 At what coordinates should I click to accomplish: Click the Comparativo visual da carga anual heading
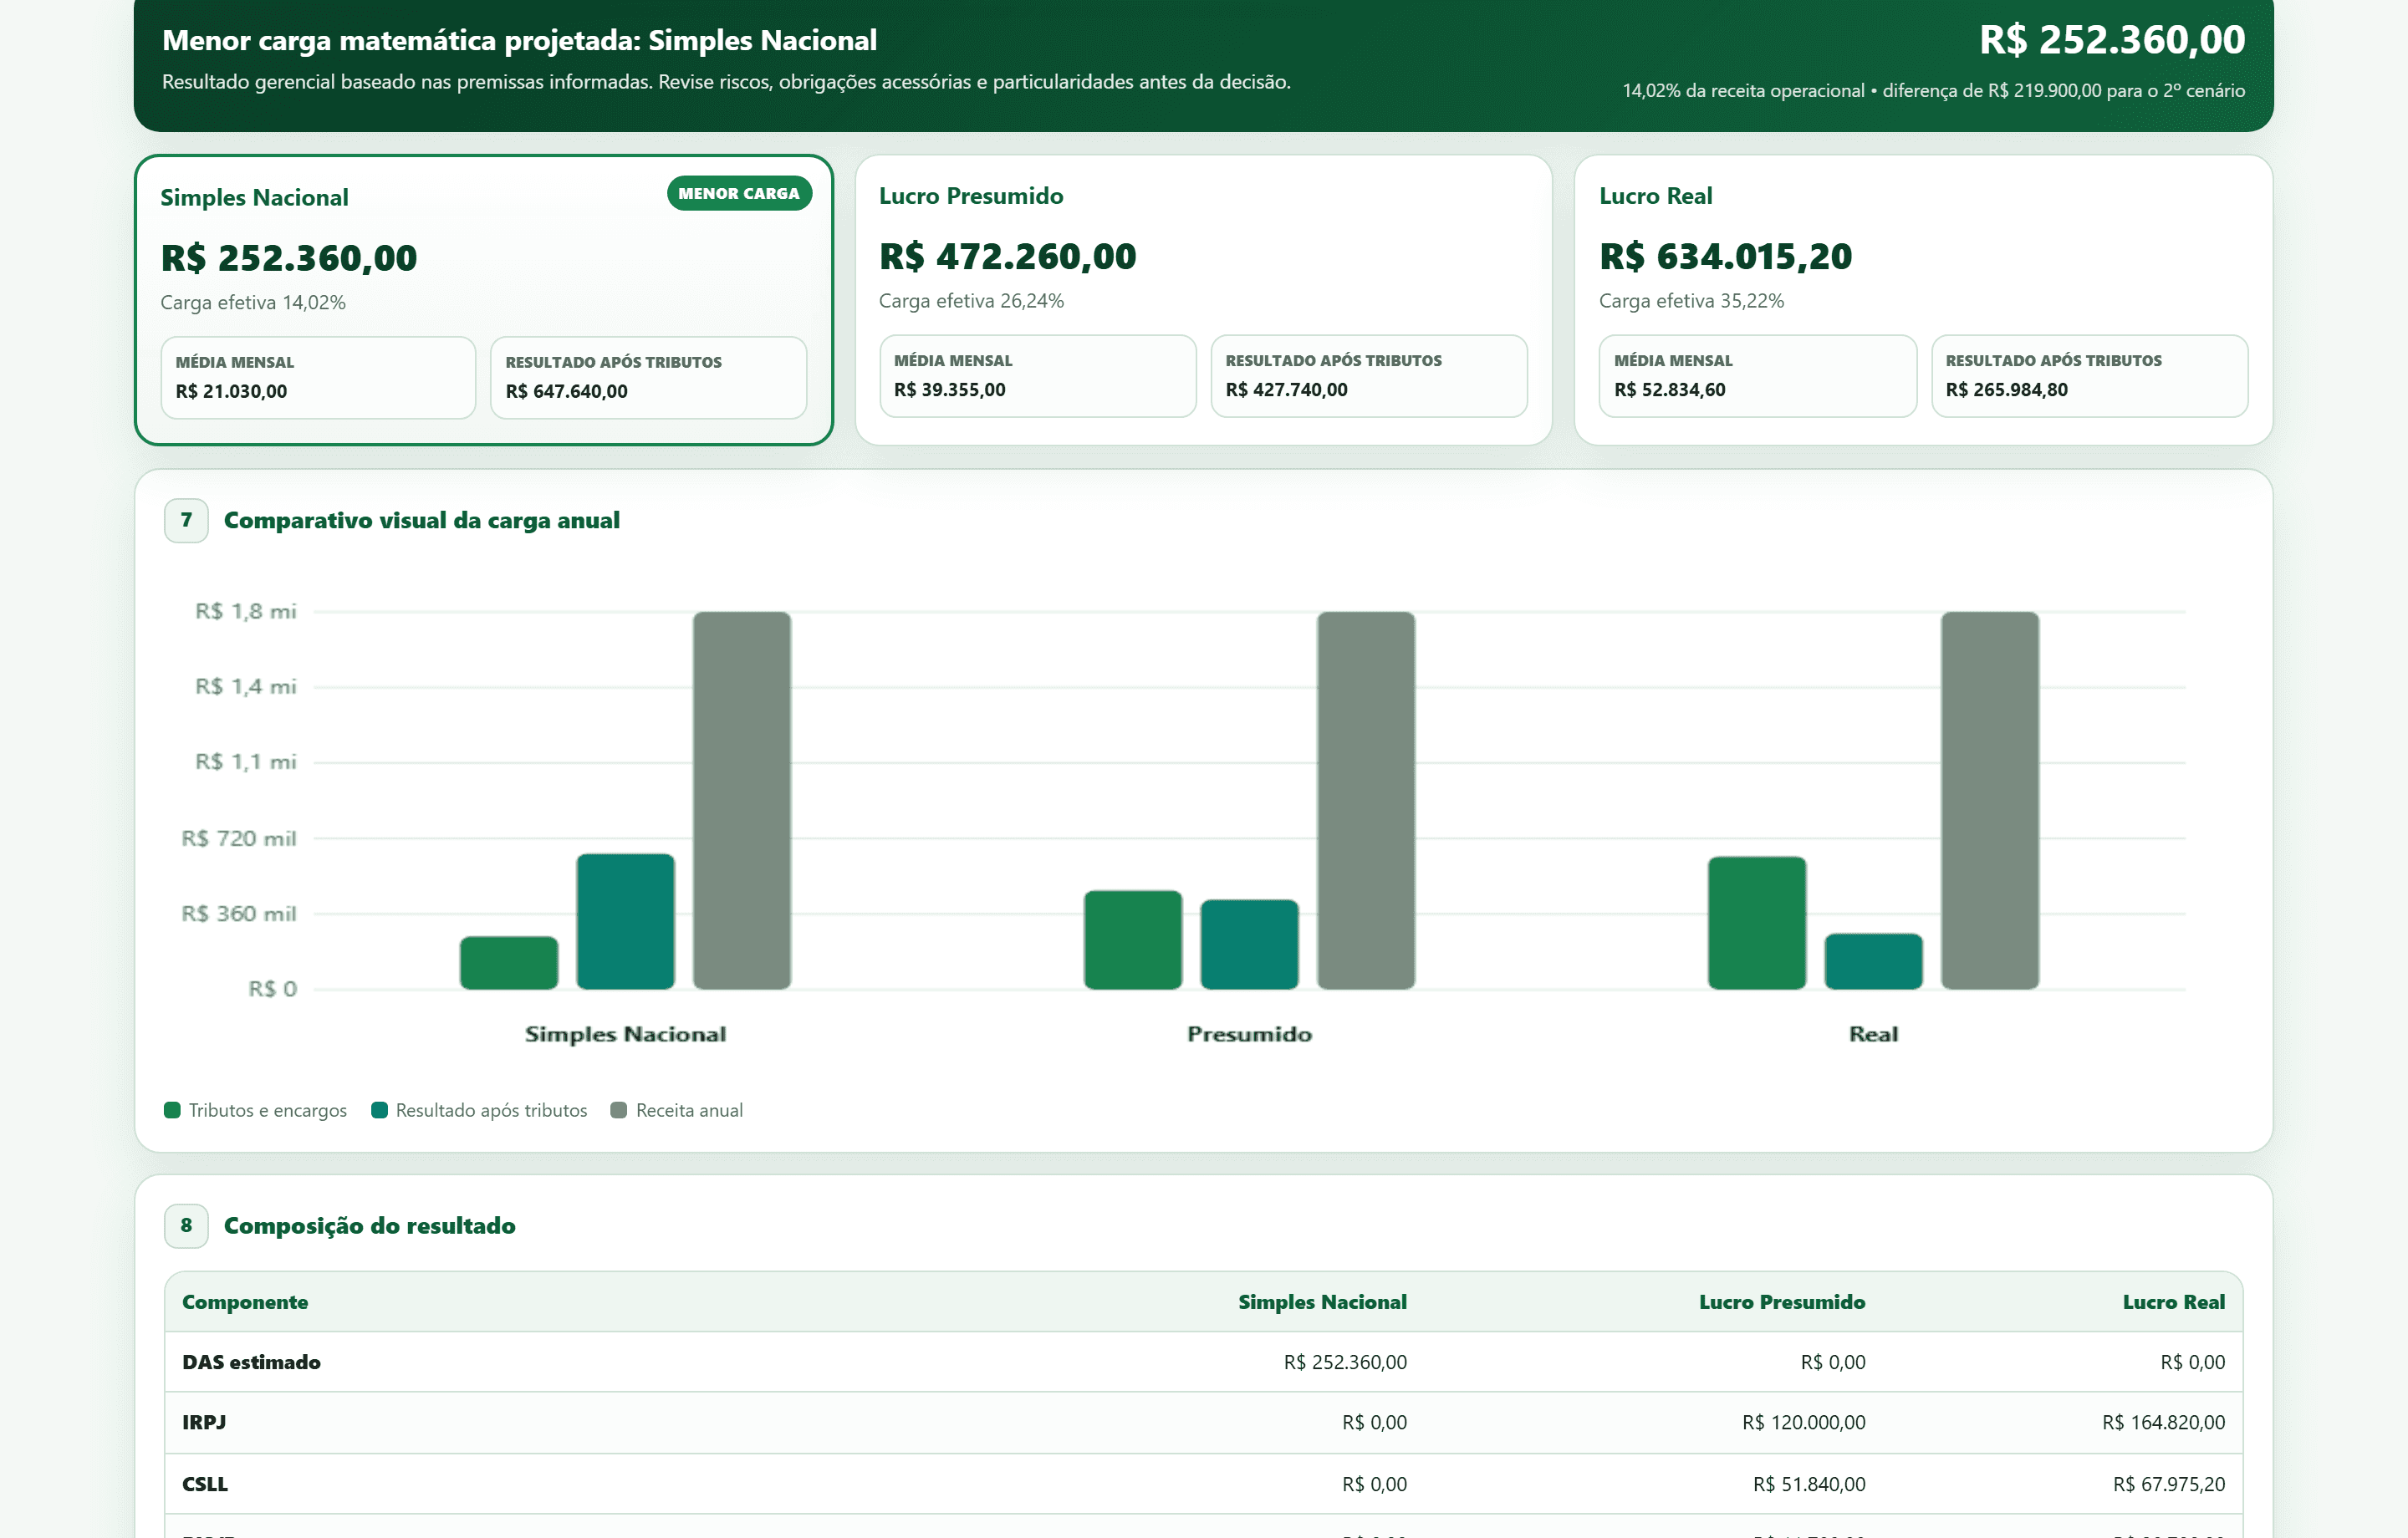click(421, 520)
